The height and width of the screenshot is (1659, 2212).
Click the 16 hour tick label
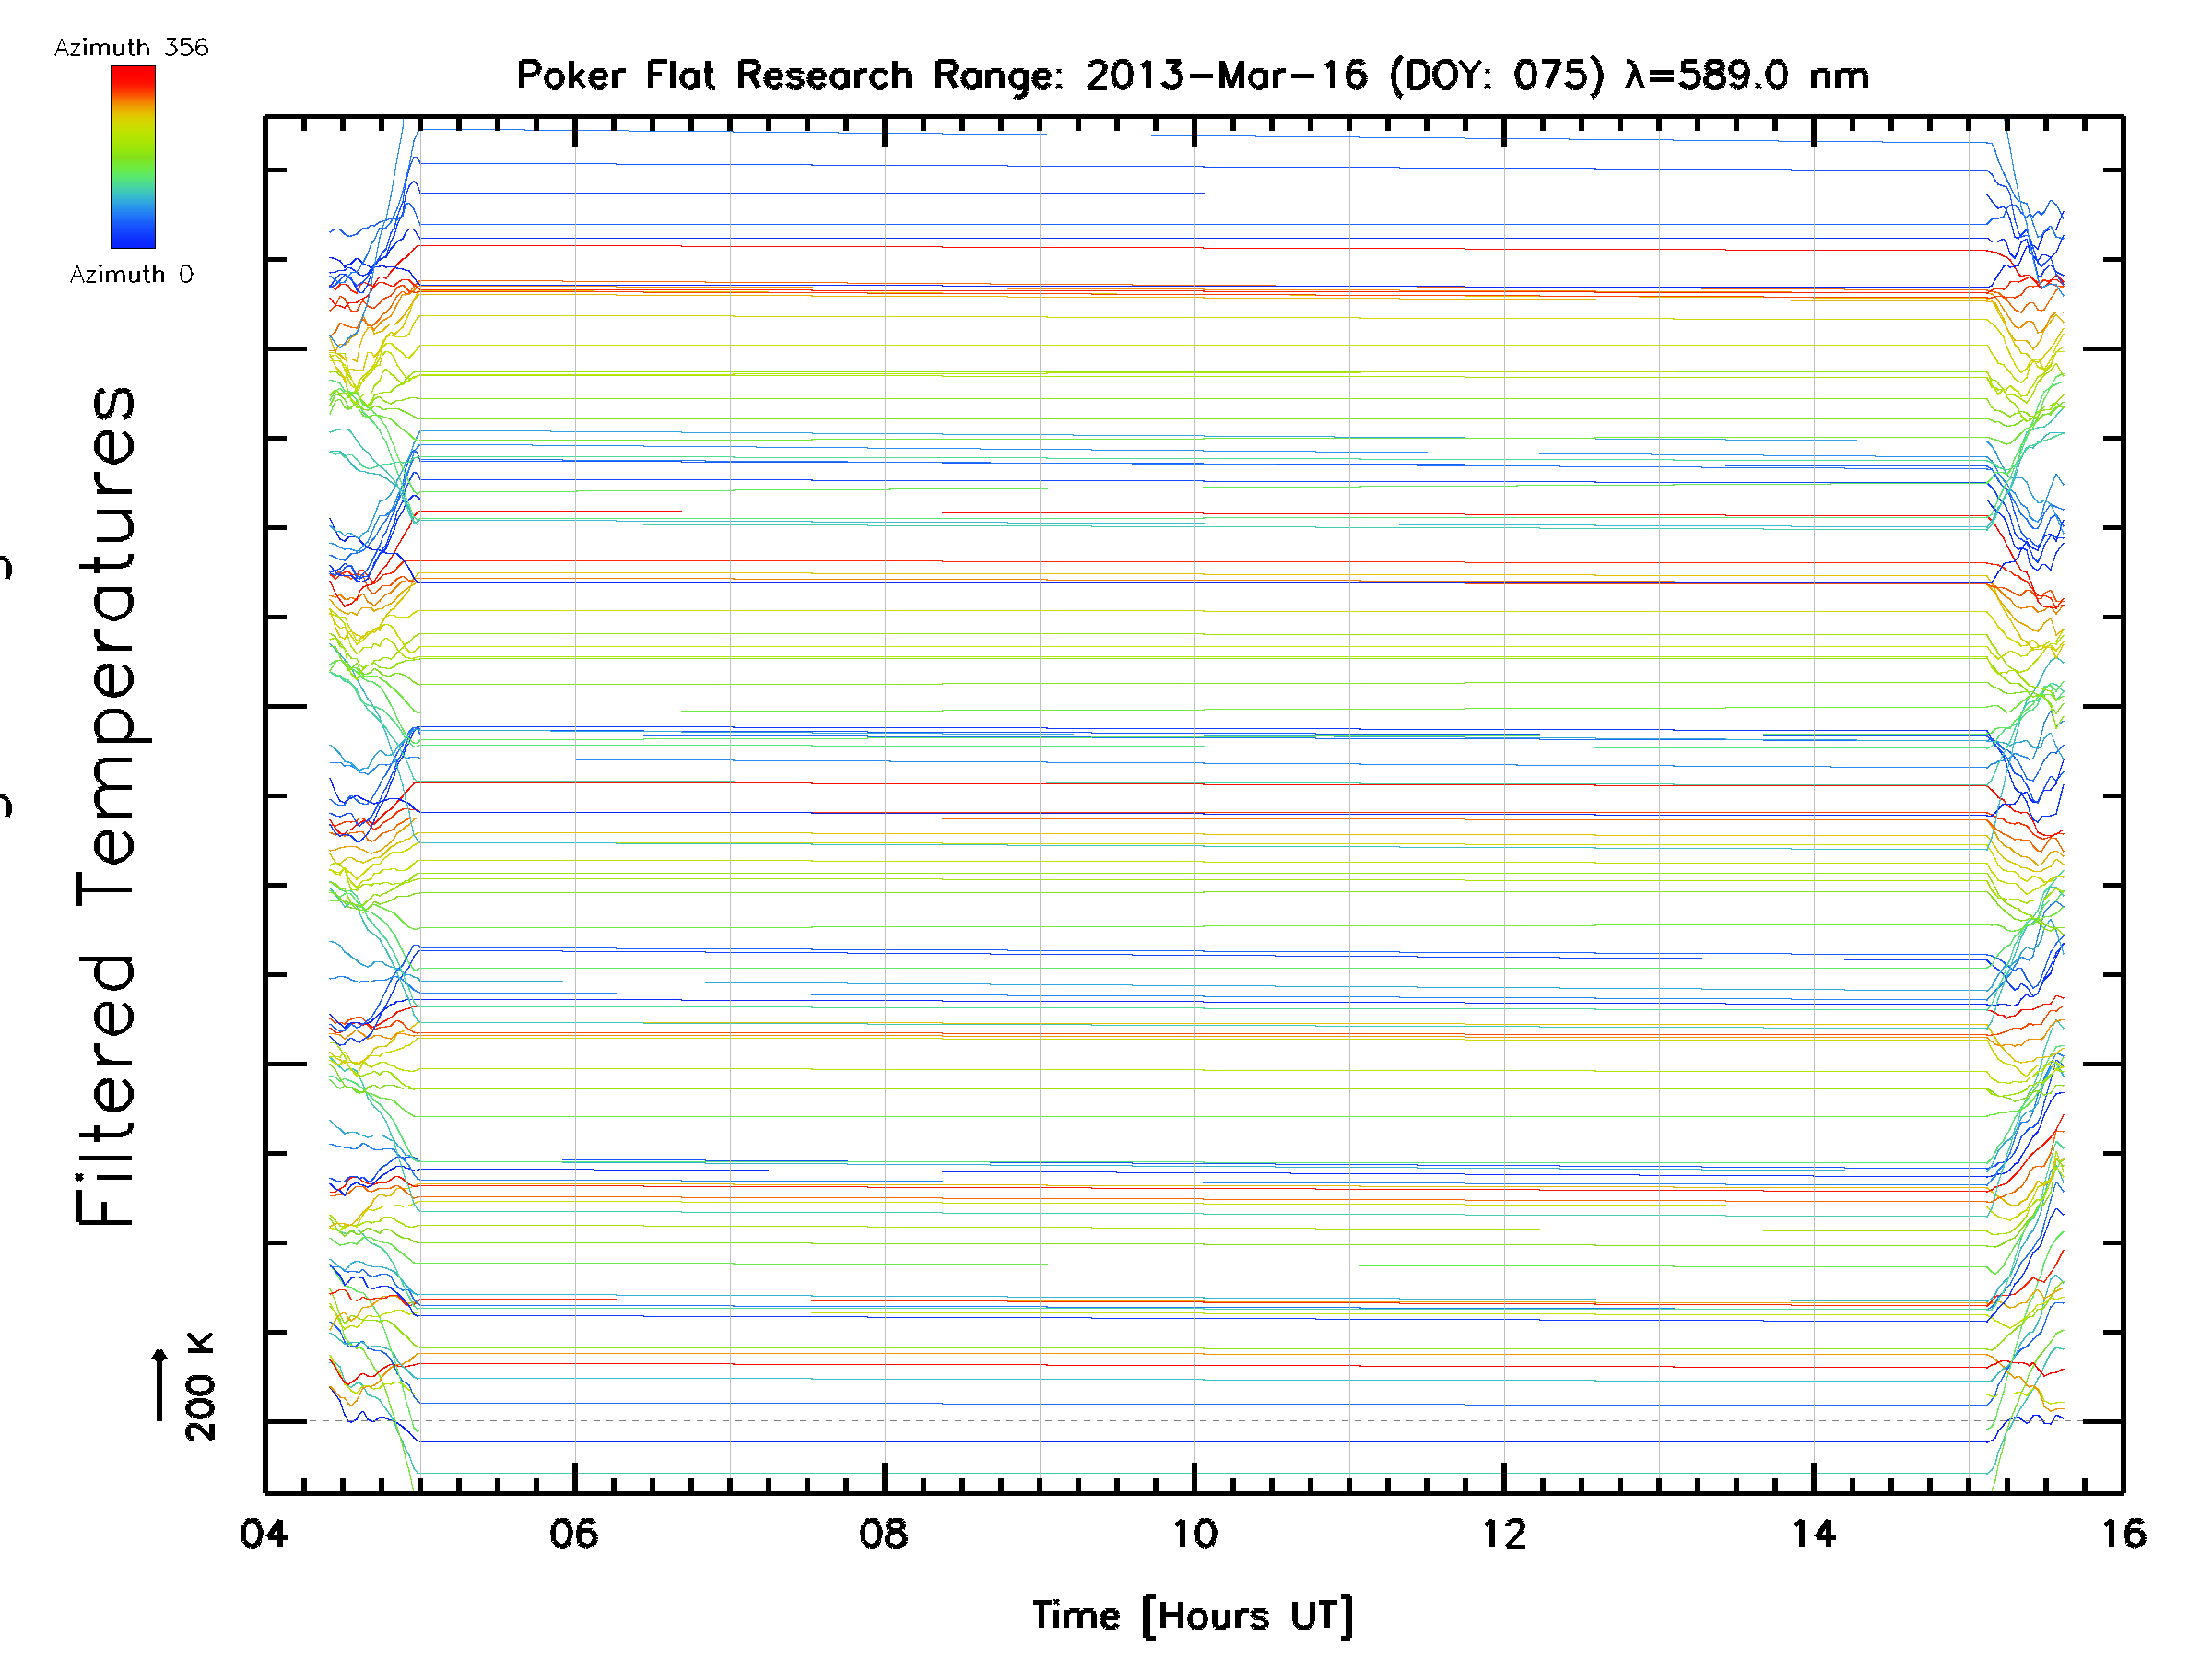pyautogui.click(x=2124, y=1534)
